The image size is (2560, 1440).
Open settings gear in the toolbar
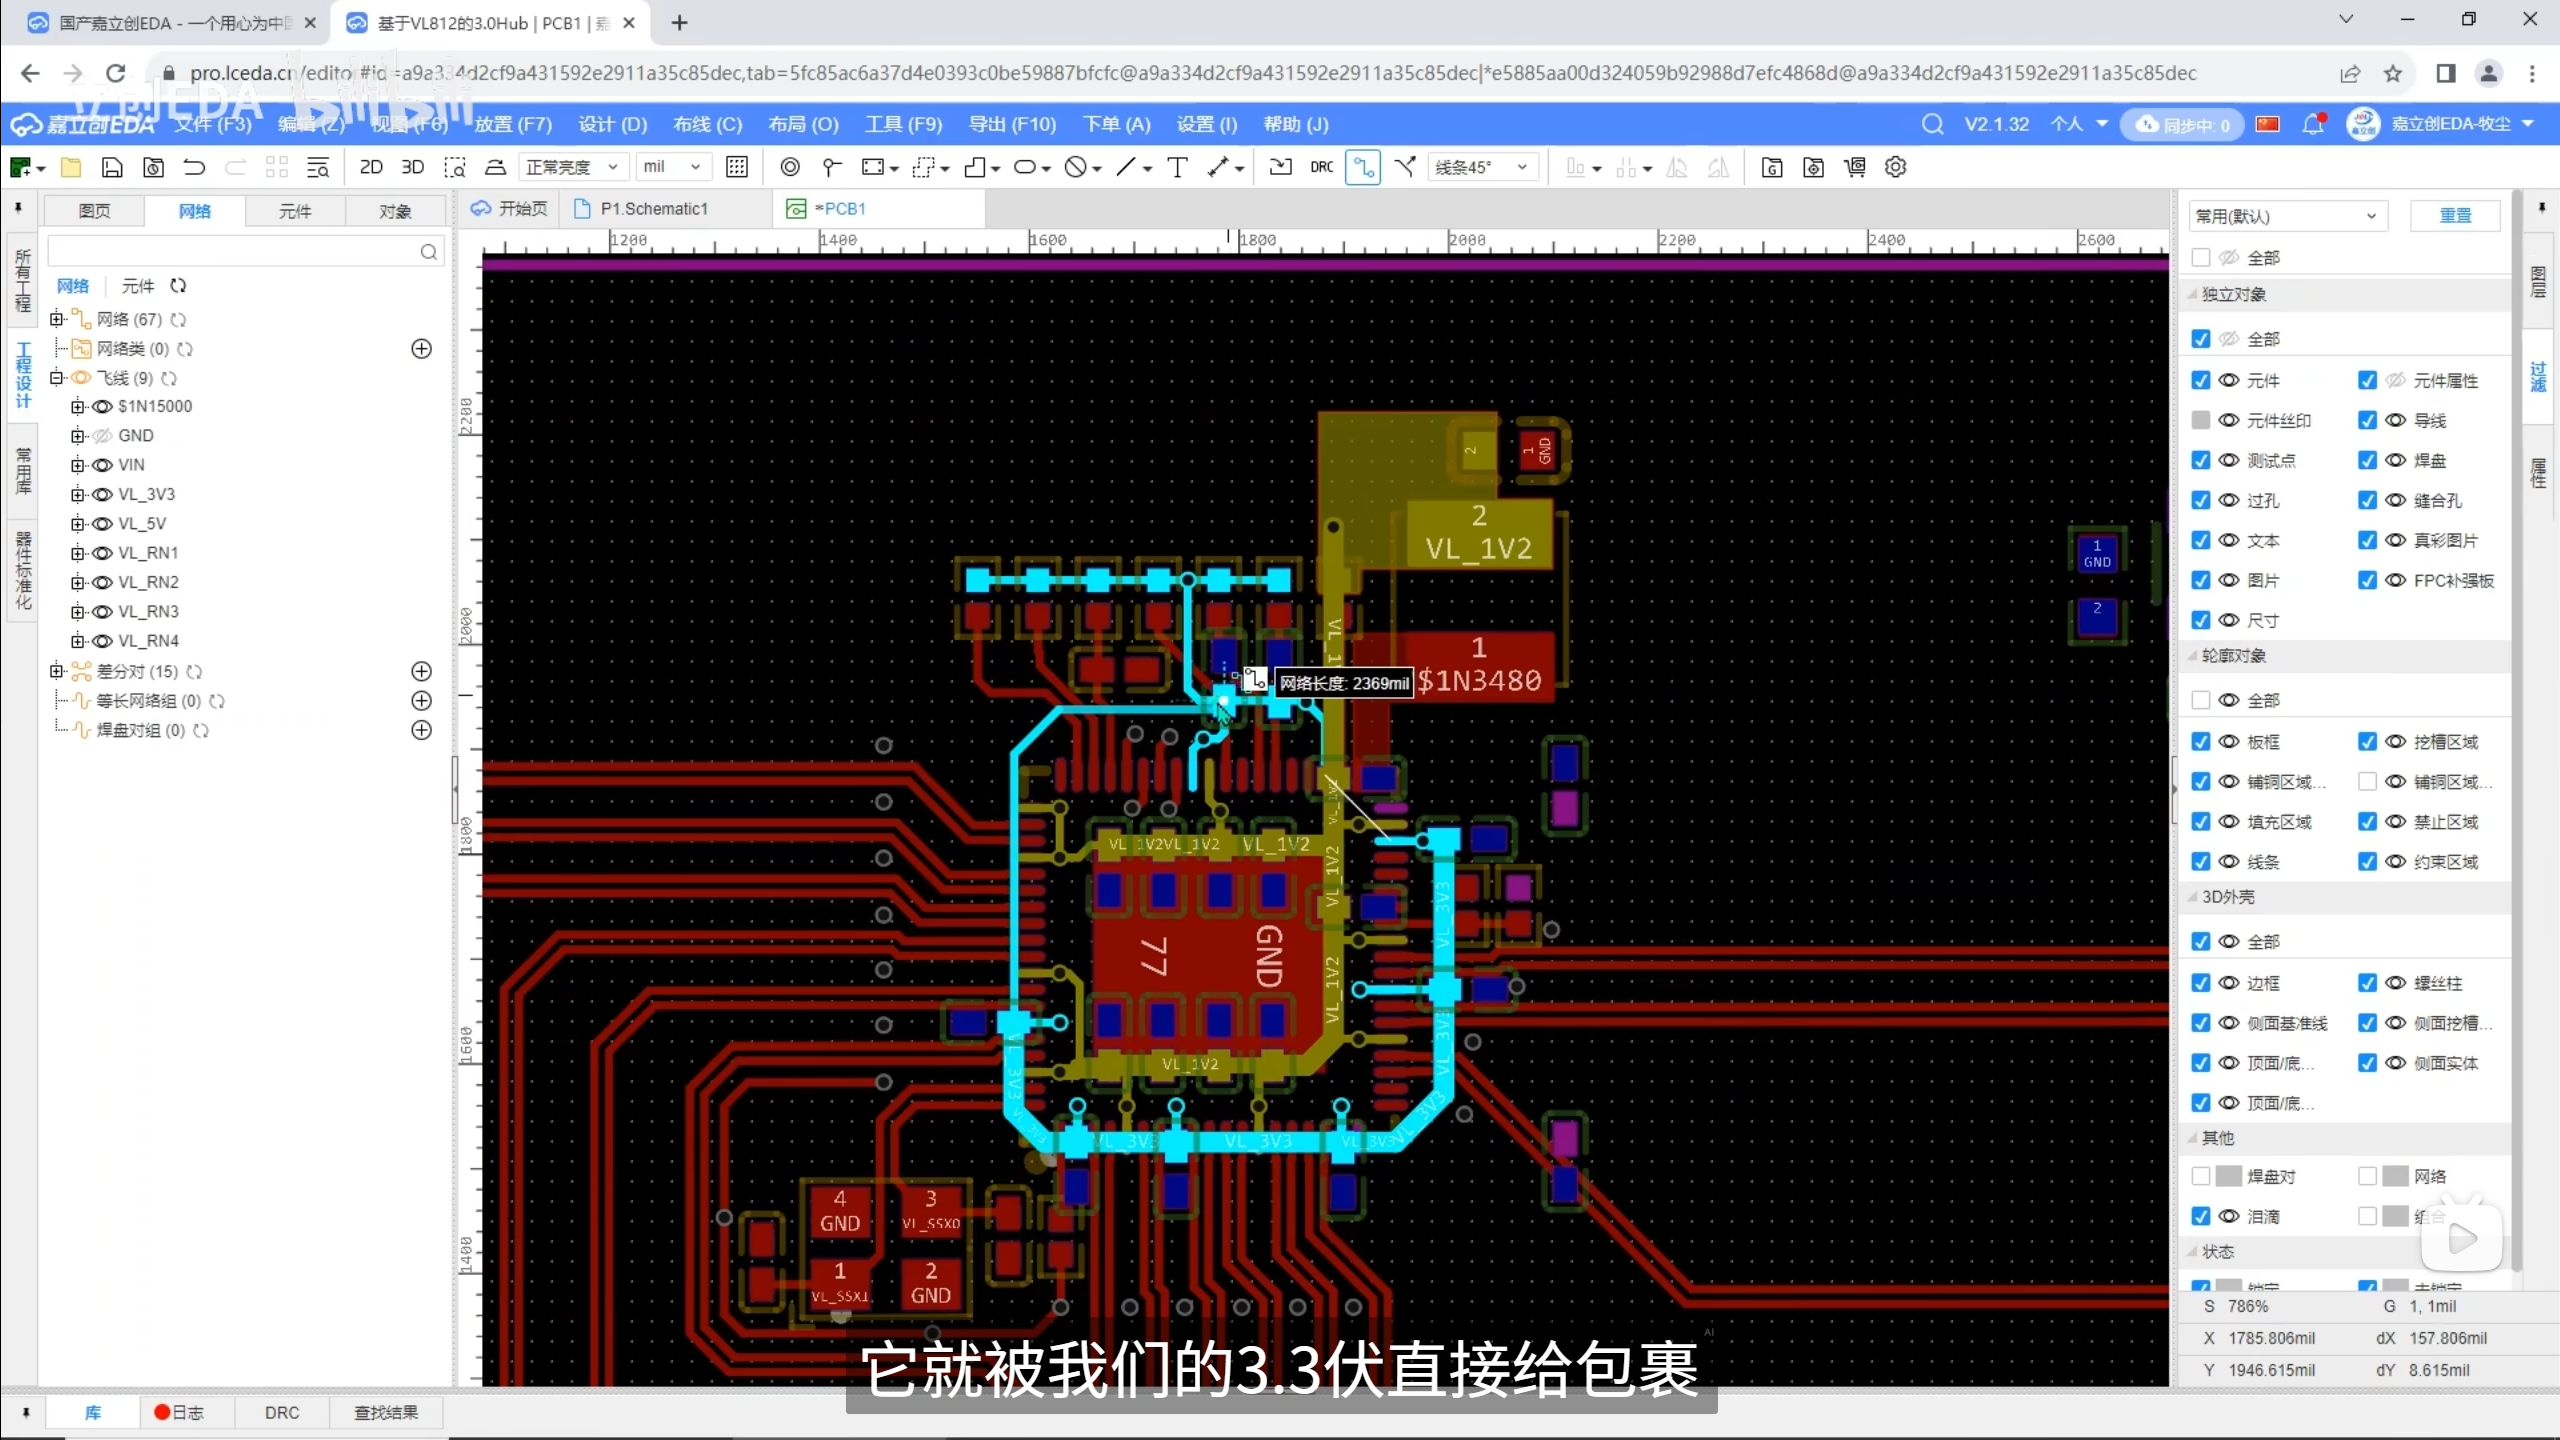click(x=1895, y=167)
